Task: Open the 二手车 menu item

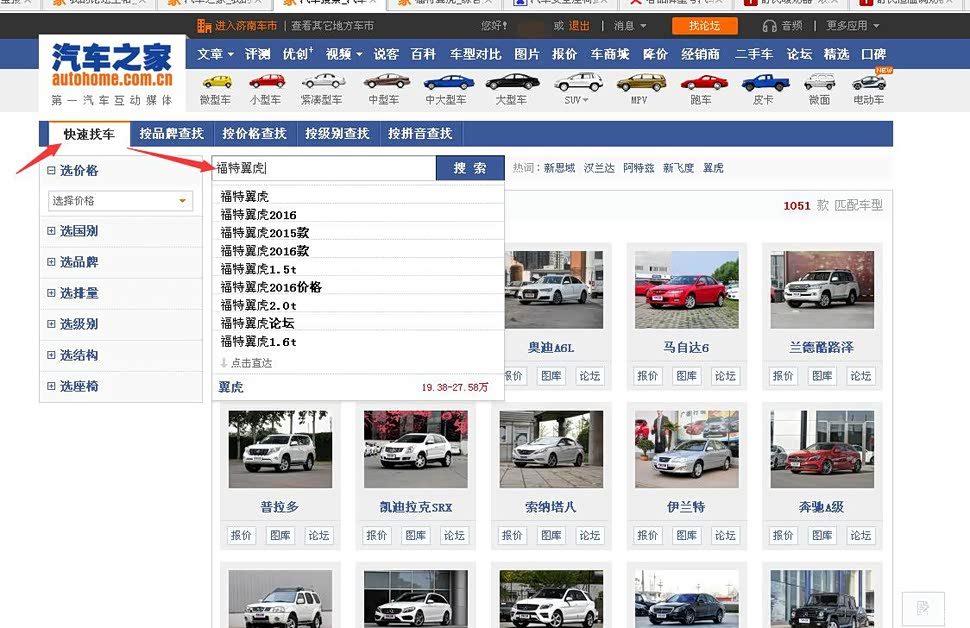Action: pos(753,54)
